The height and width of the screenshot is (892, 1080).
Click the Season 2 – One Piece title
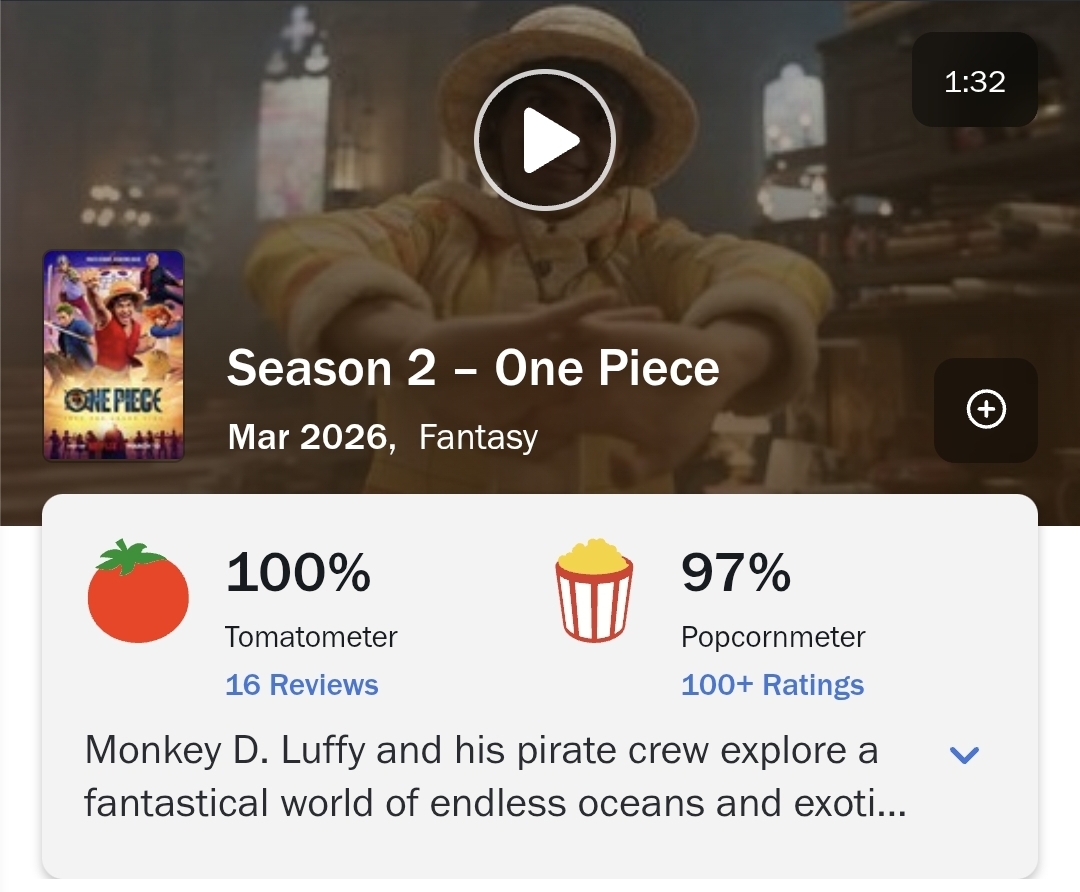point(473,369)
